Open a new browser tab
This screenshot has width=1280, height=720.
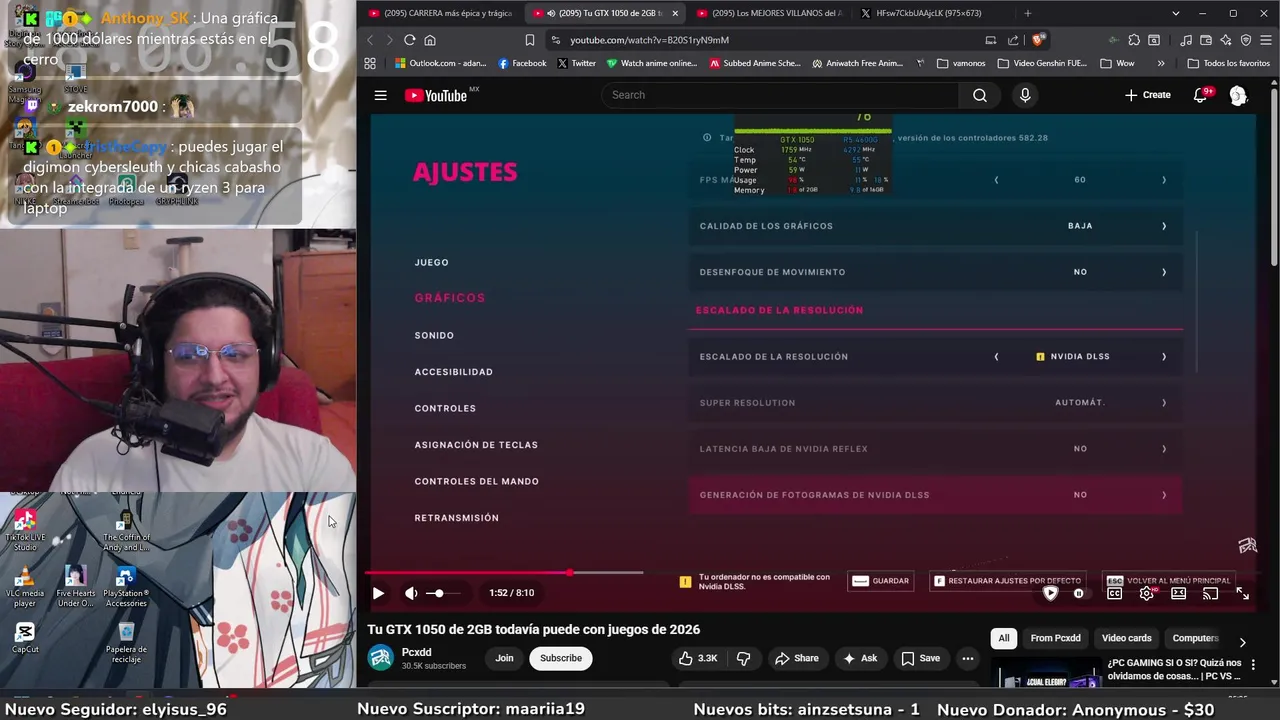(x=1027, y=13)
